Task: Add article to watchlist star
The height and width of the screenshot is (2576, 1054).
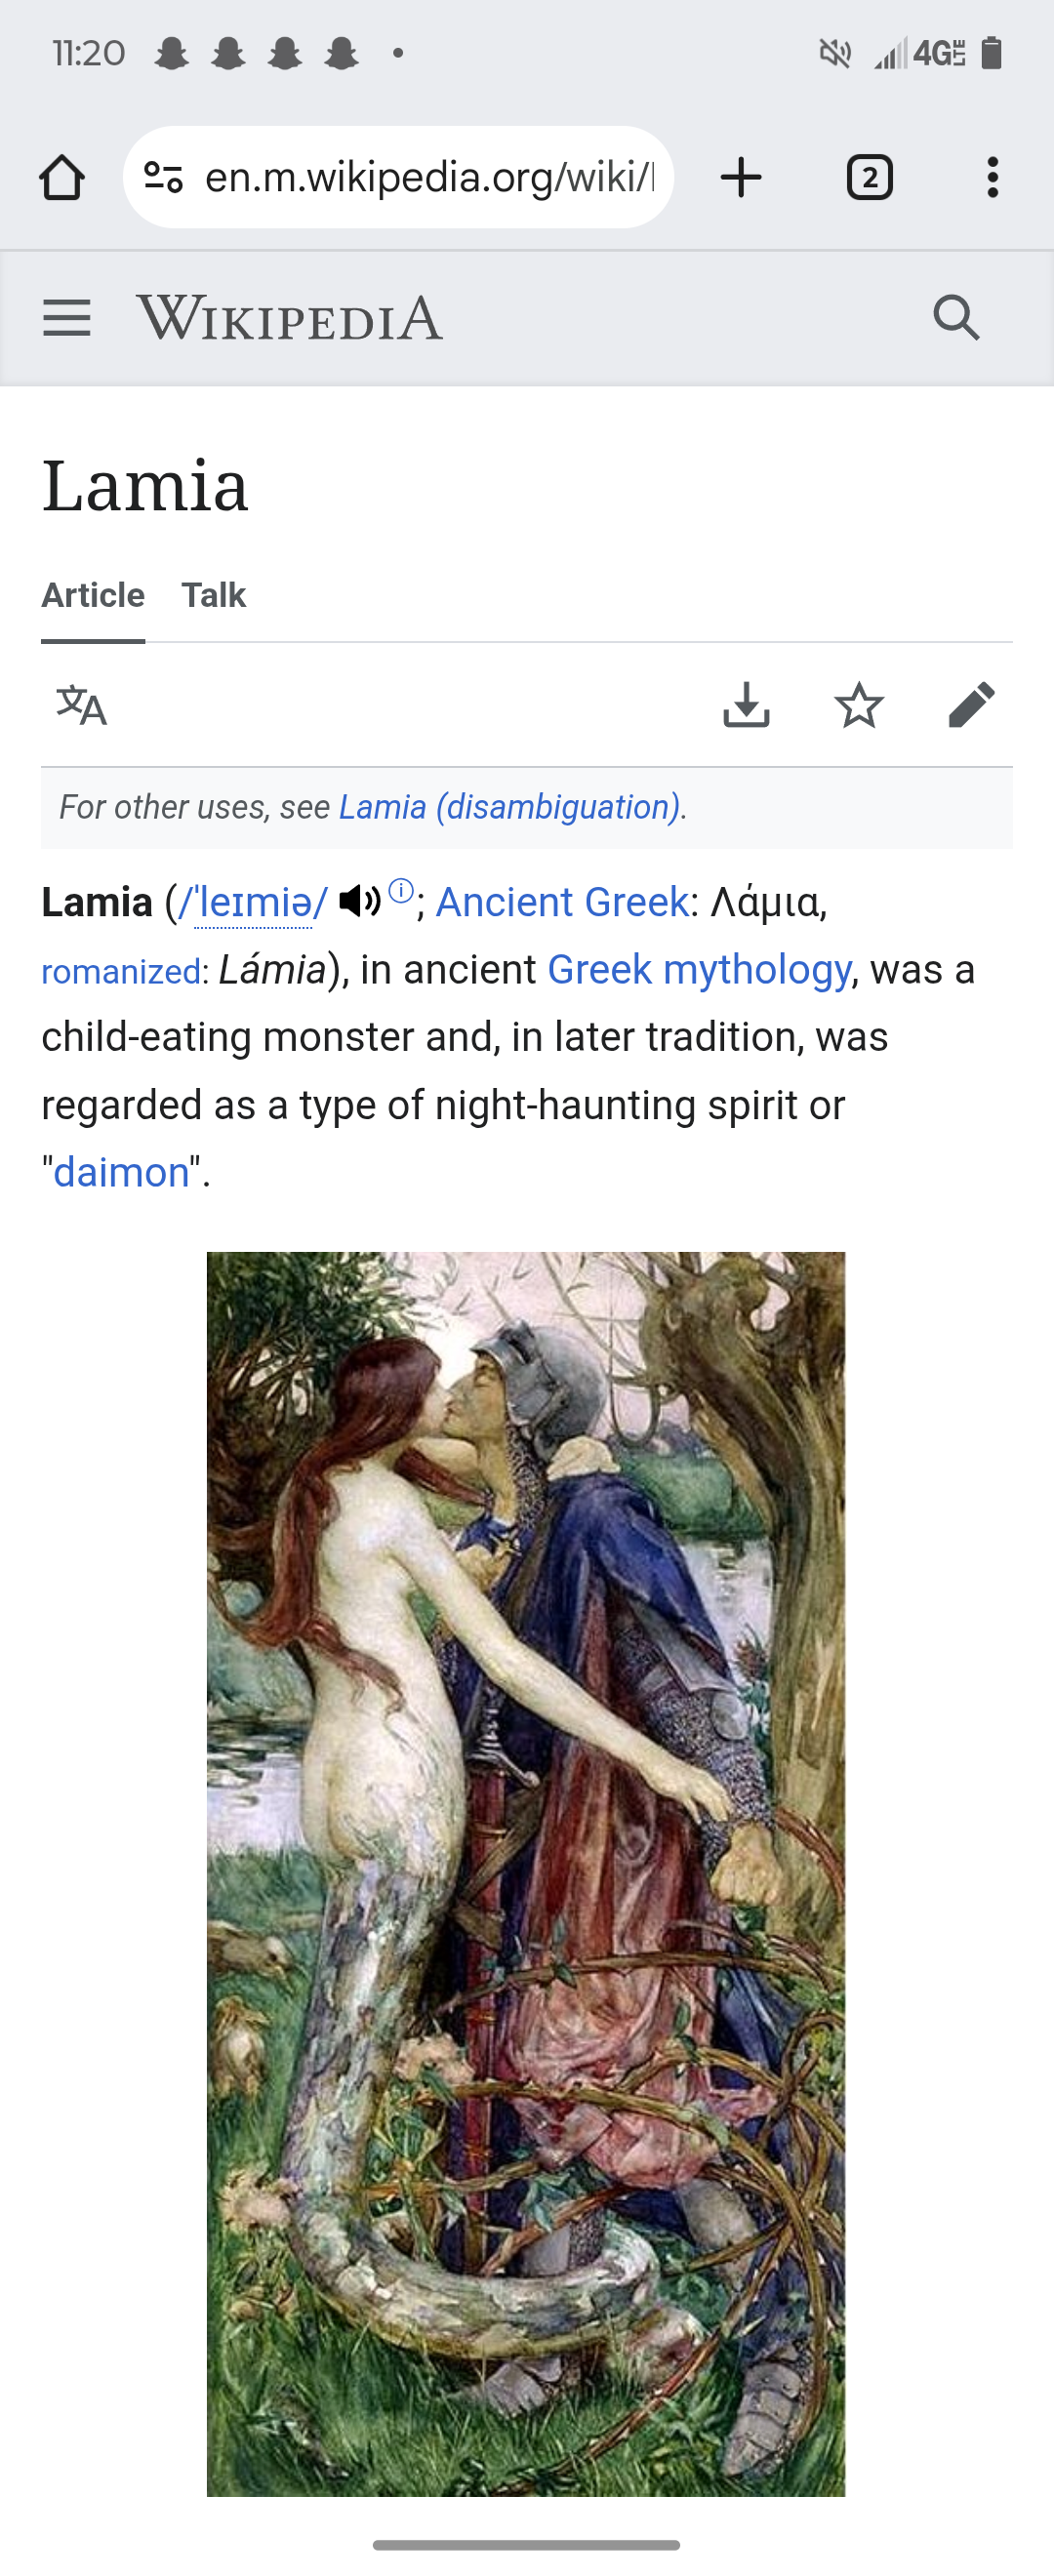Action: click(859, 705)
